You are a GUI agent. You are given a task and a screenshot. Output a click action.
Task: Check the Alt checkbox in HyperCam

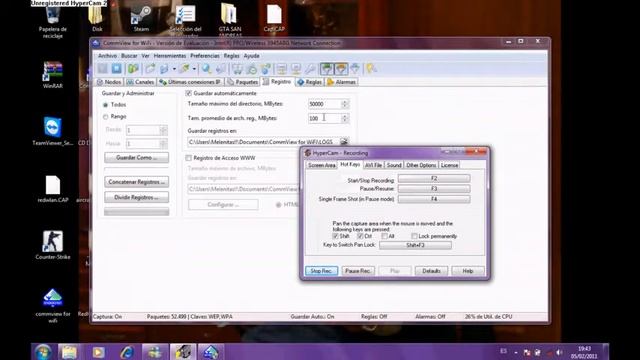(x=384, y=236)
